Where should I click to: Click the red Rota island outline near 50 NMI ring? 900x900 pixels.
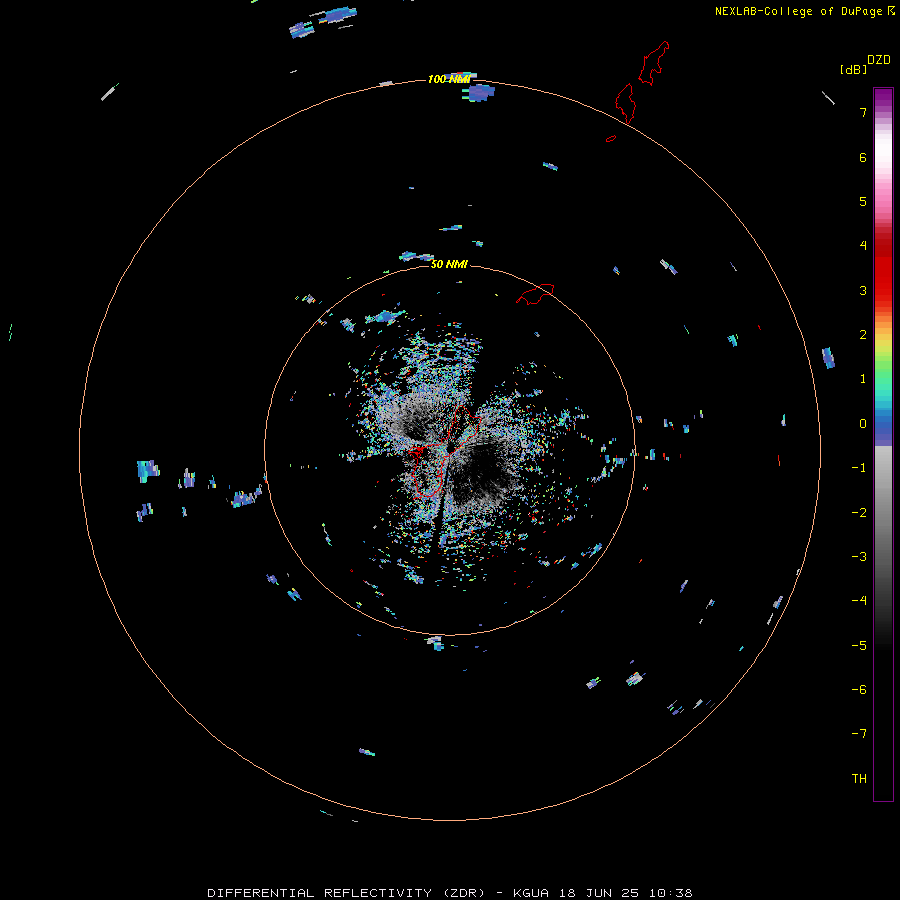[x=535, y=293]
